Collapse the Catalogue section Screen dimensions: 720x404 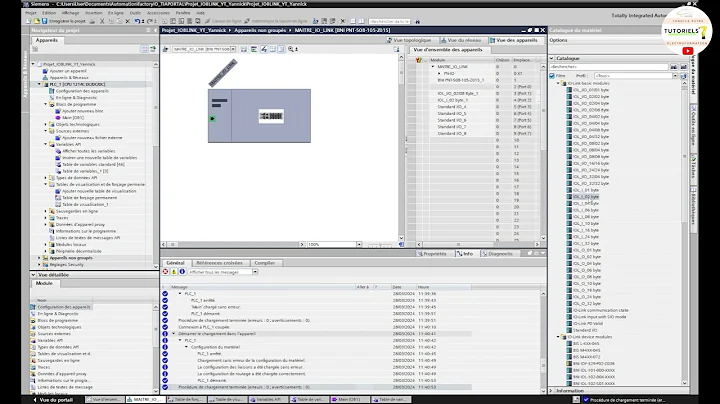pyautogui.click(x=551, y=58)
